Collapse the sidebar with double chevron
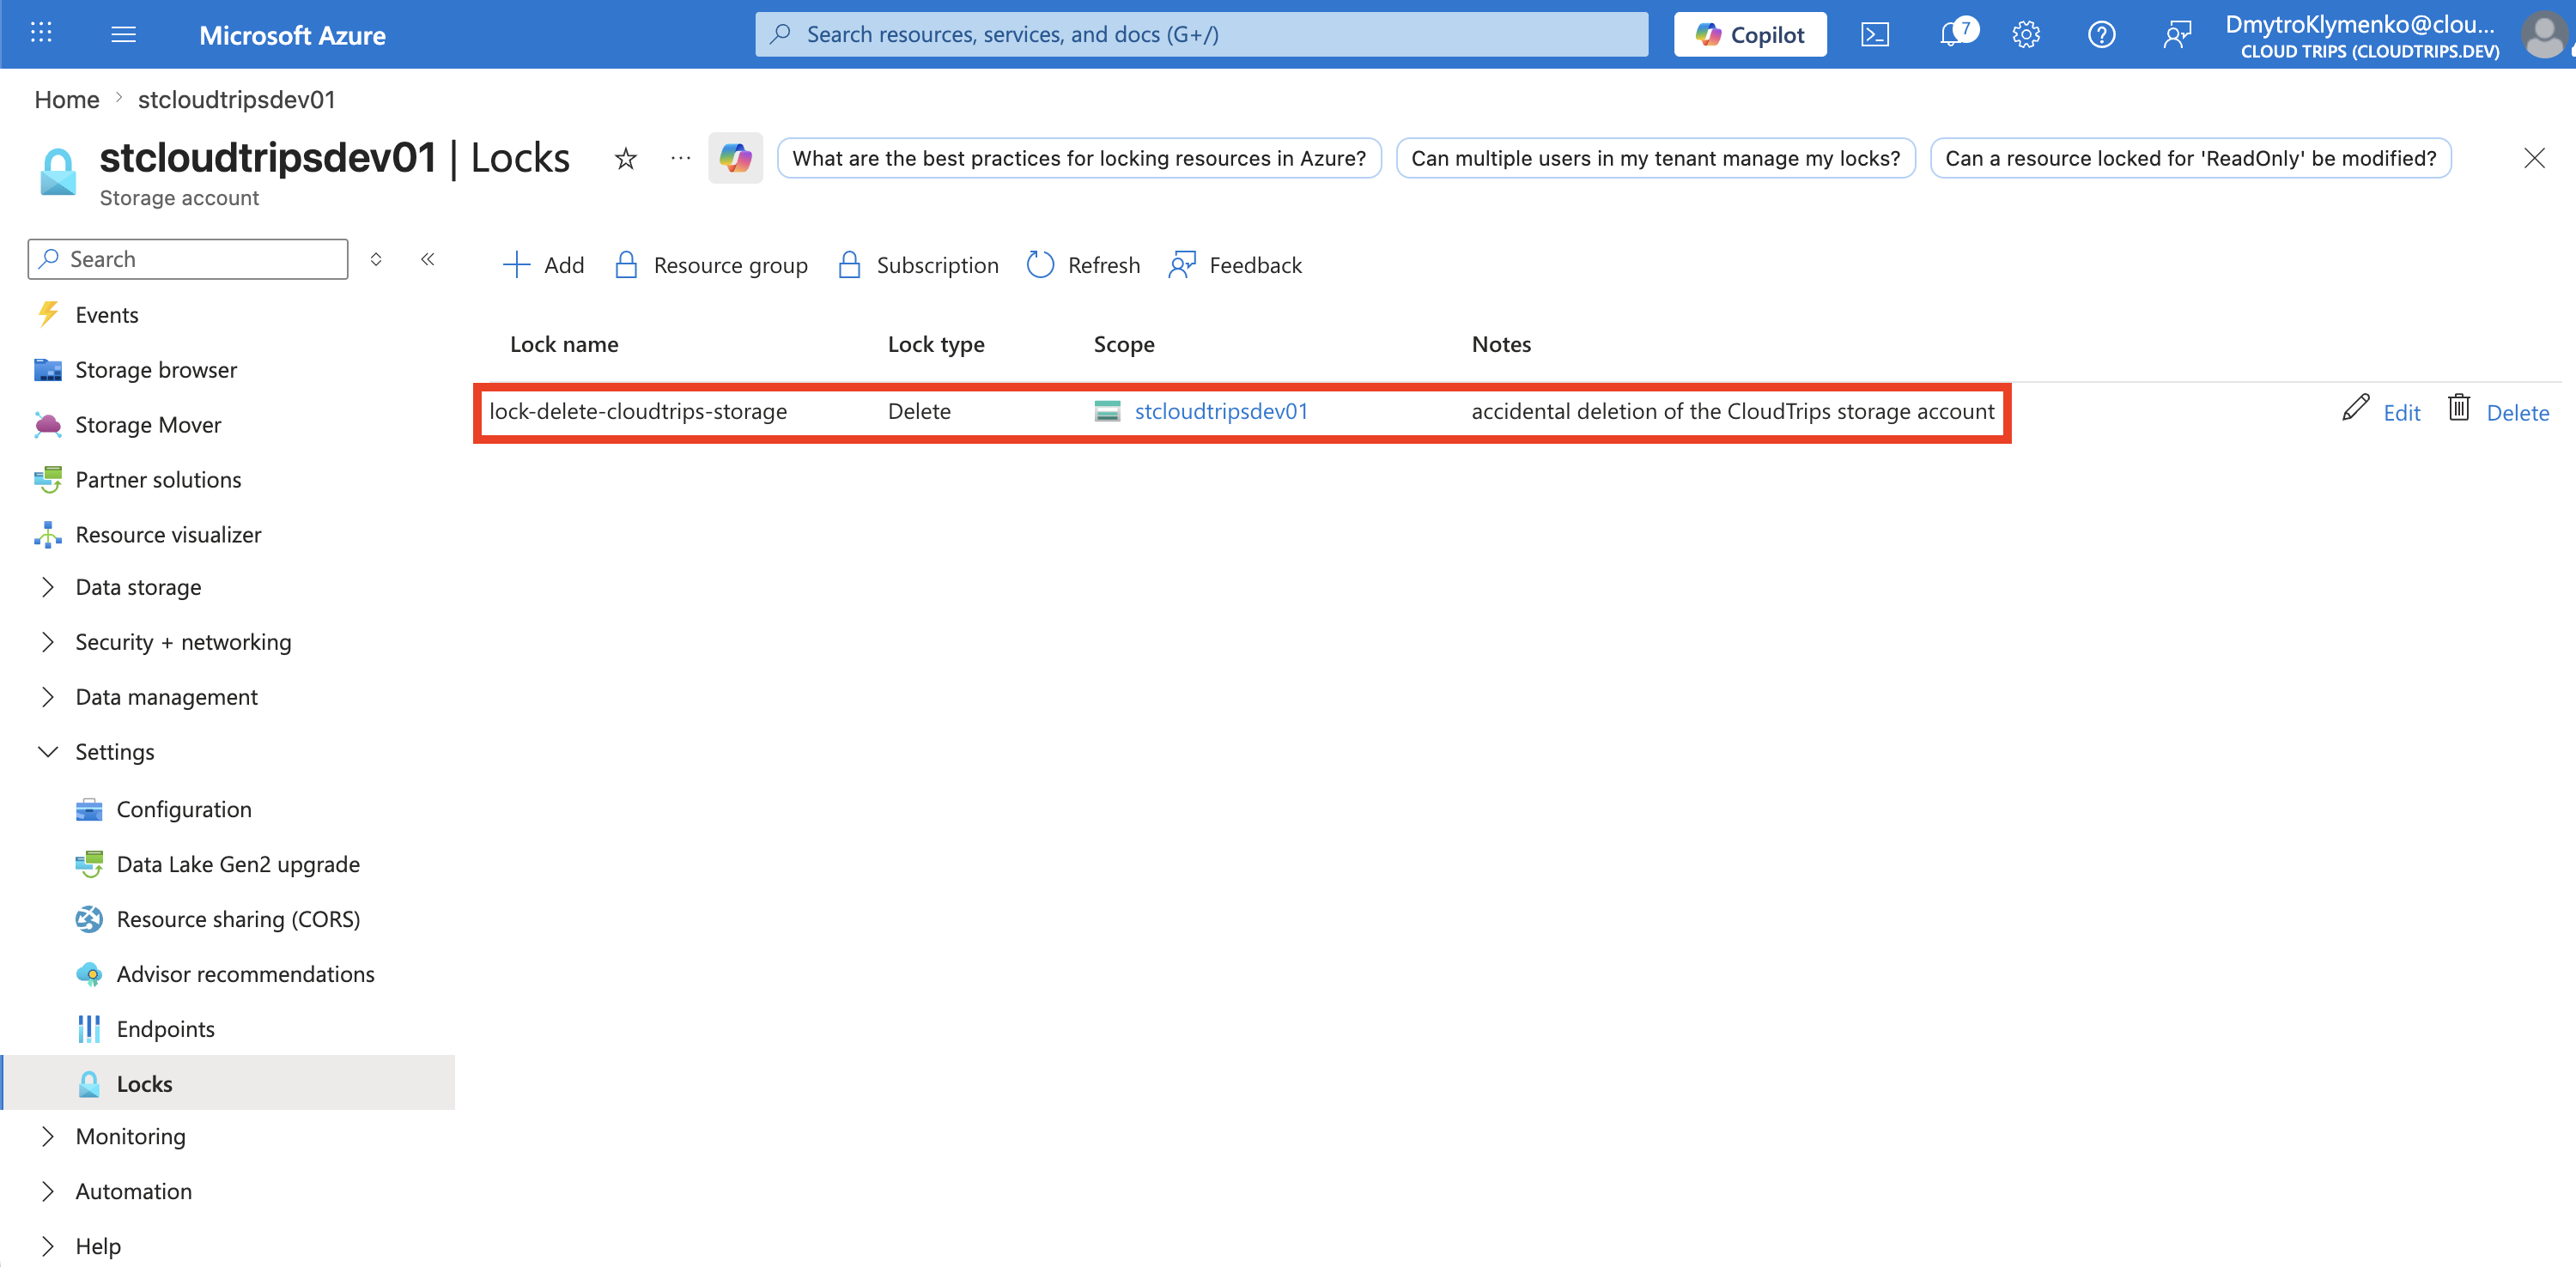 (428, 259)
